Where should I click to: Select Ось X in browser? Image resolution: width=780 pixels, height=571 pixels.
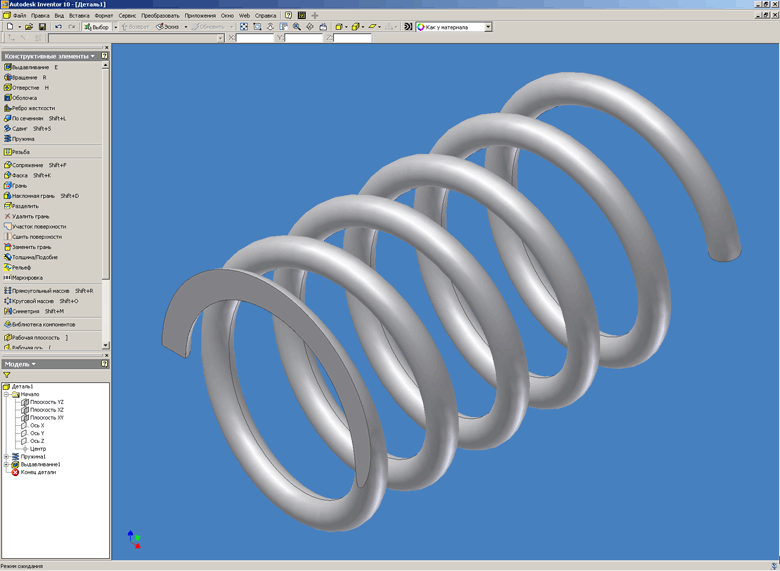(x=33, y=425)
